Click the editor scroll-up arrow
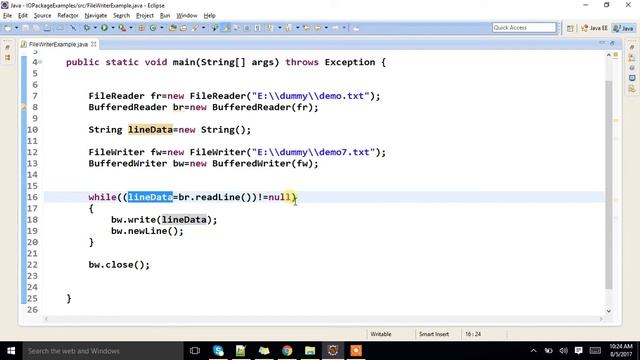The height and width of the screenshot is (360, 640). click(x=609, y=55)
